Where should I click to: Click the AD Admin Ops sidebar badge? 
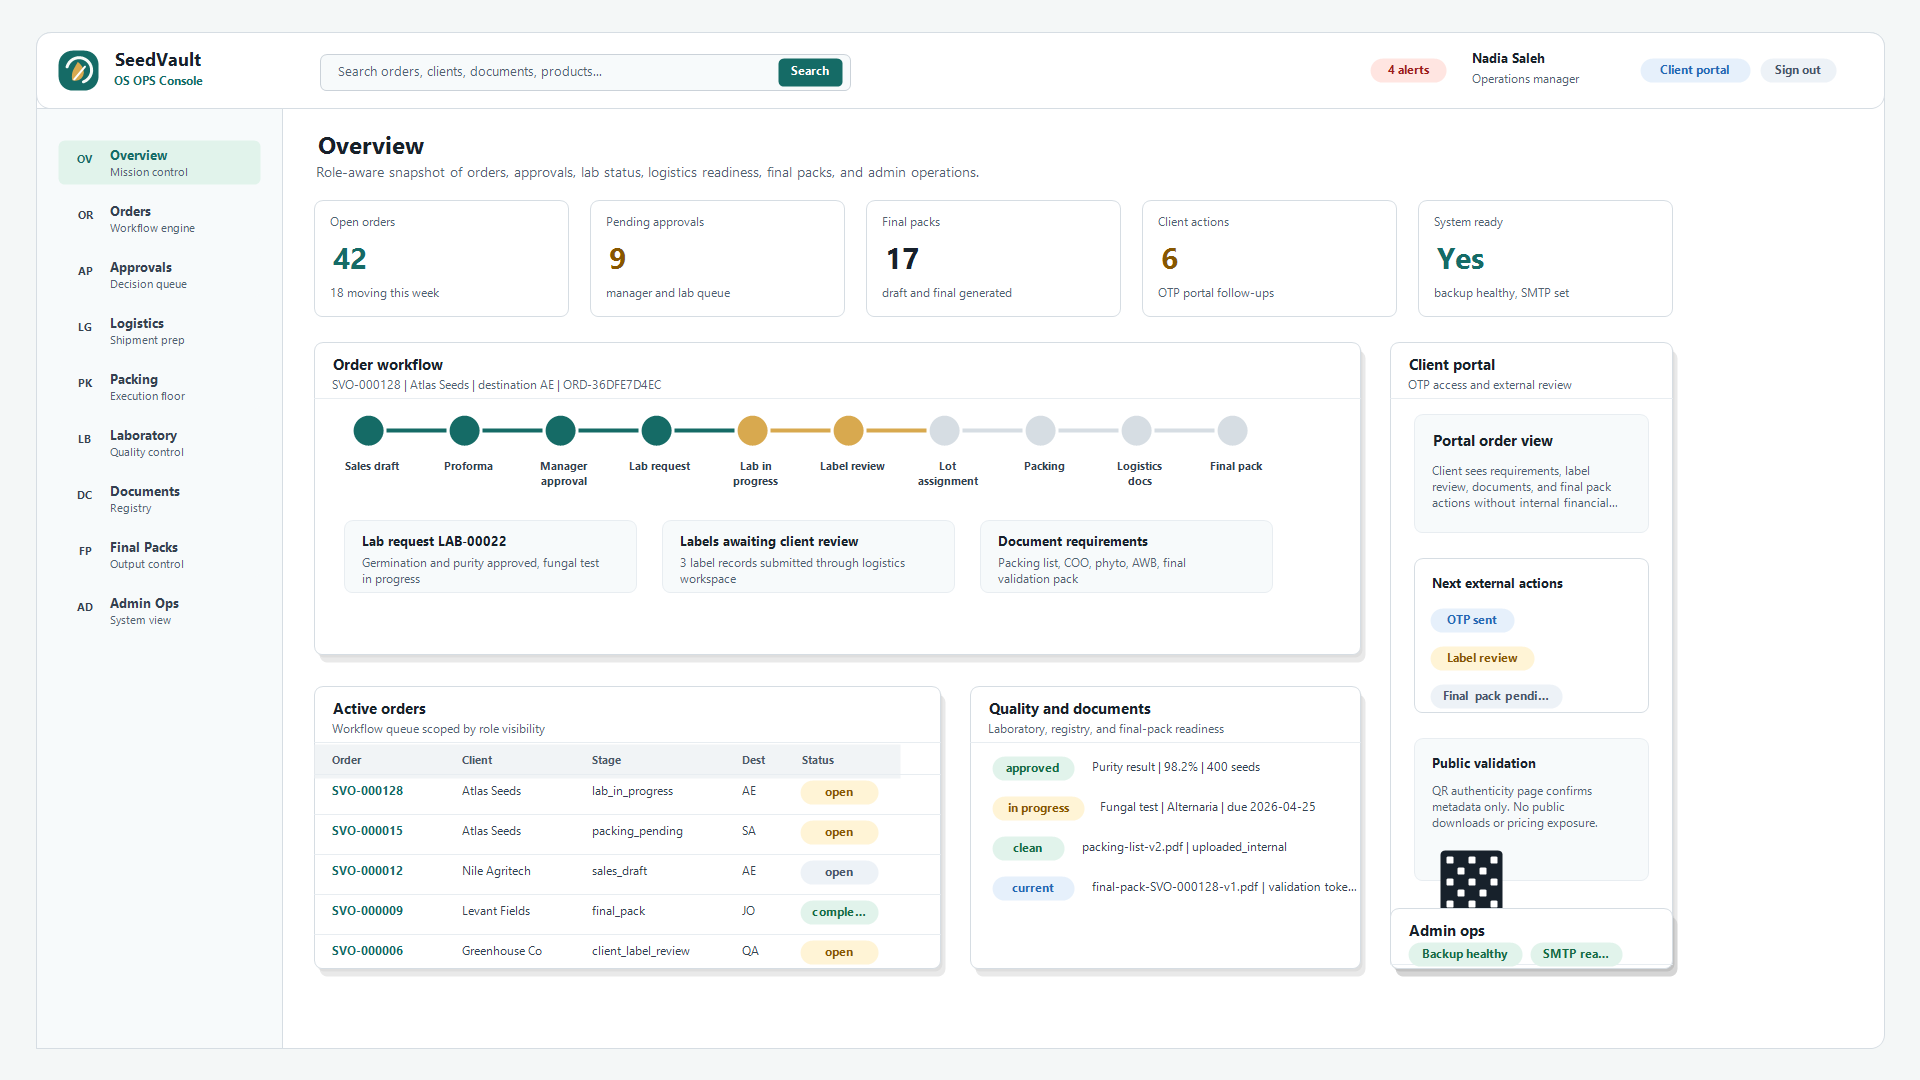pos(85,607)
